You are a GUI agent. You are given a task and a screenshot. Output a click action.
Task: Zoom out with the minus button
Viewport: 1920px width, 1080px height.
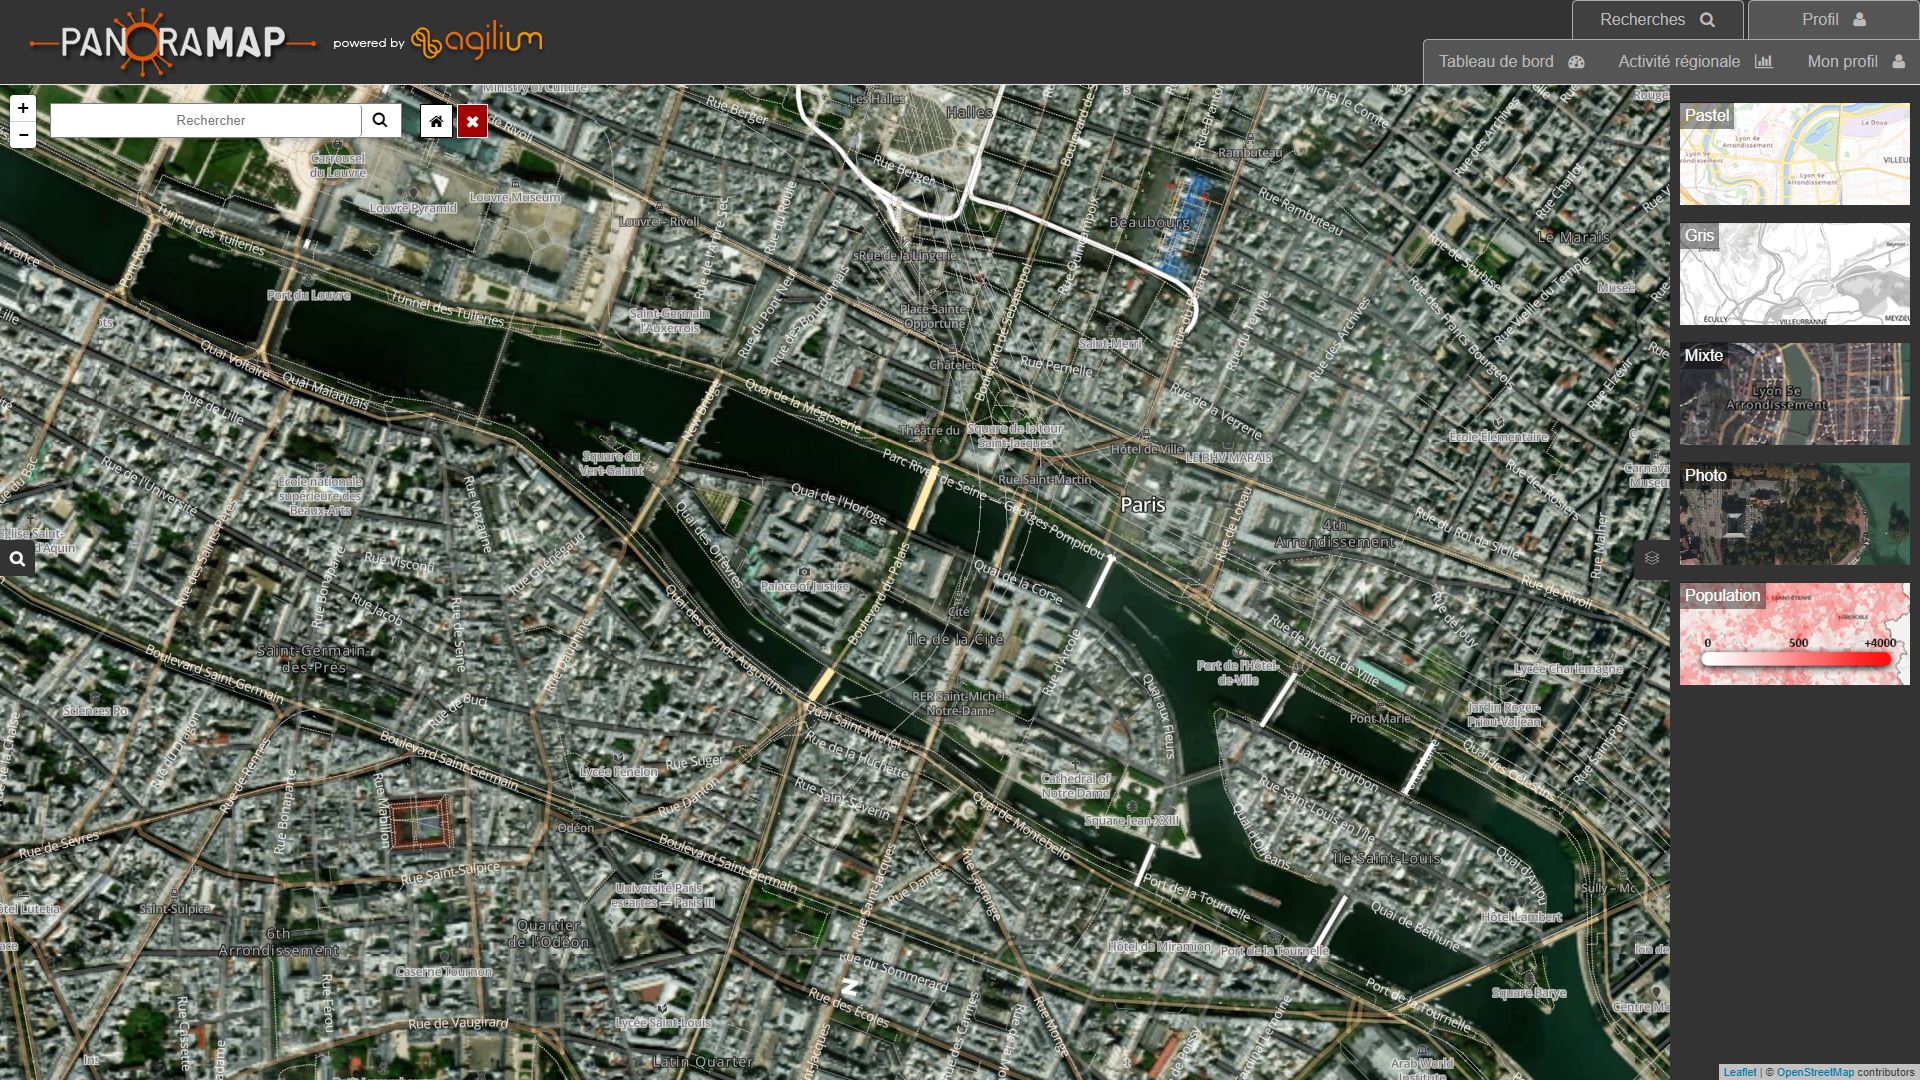23,135
